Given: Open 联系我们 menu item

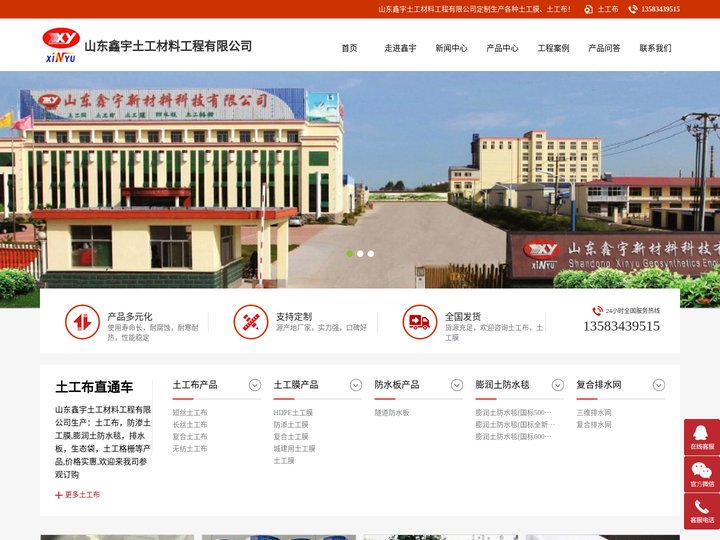Looking at the screenshot, I should tap(655, 48).
